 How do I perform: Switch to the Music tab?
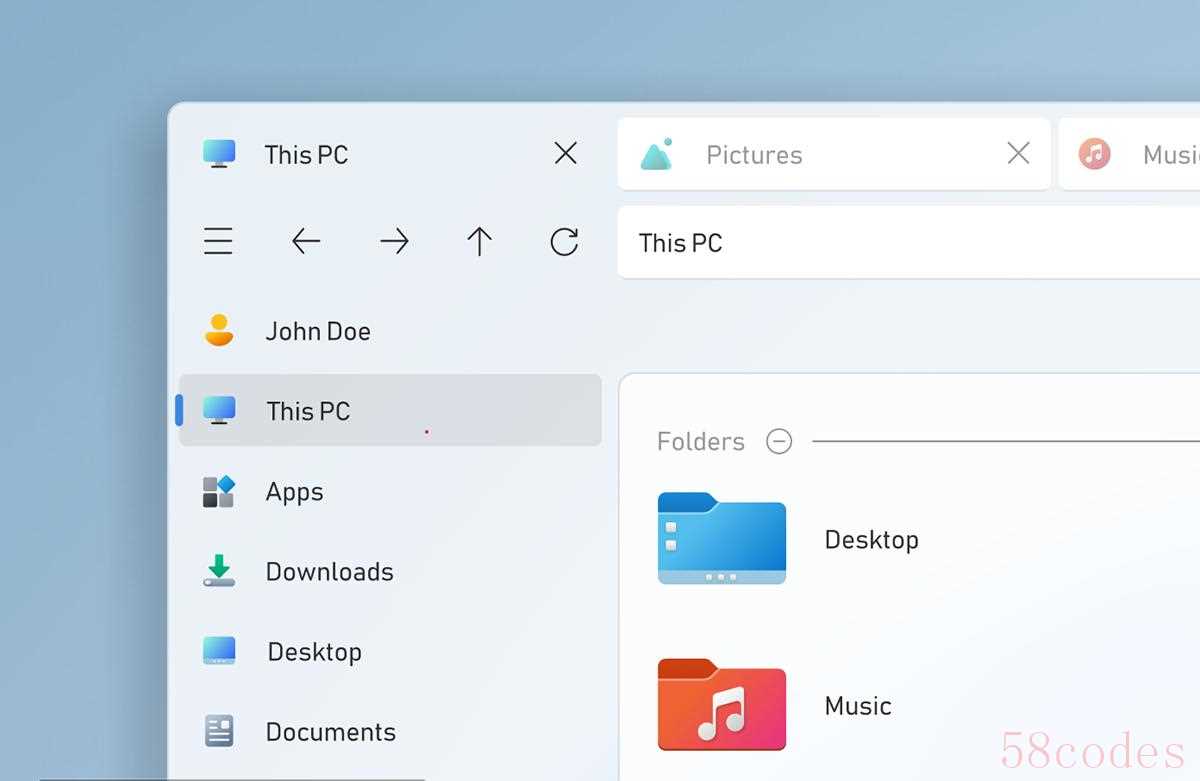click(1130, 154)
